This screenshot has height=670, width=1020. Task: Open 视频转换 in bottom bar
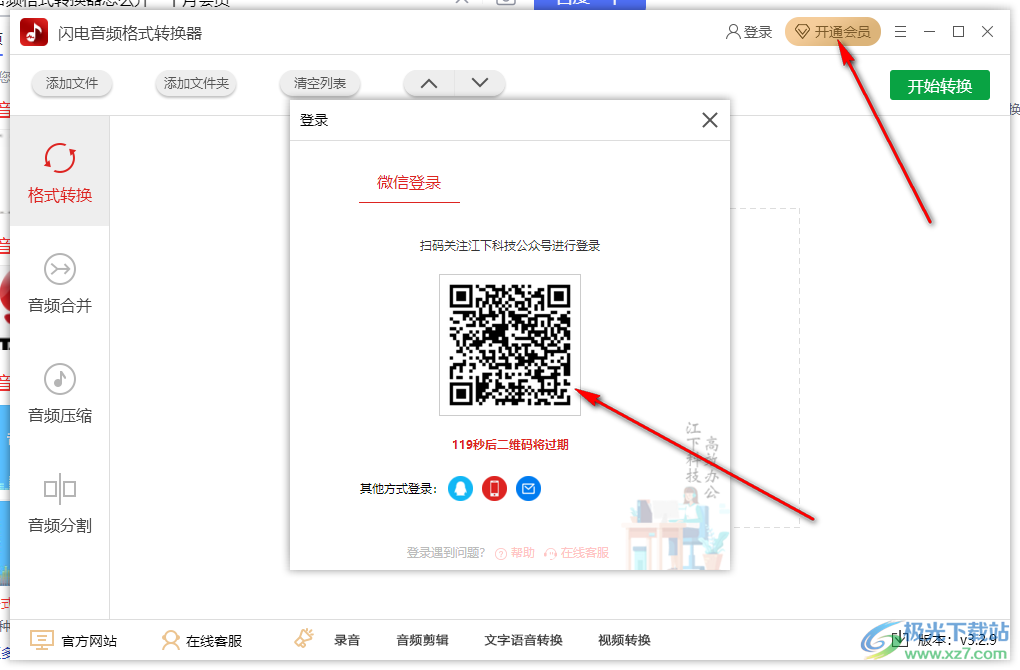624,640
